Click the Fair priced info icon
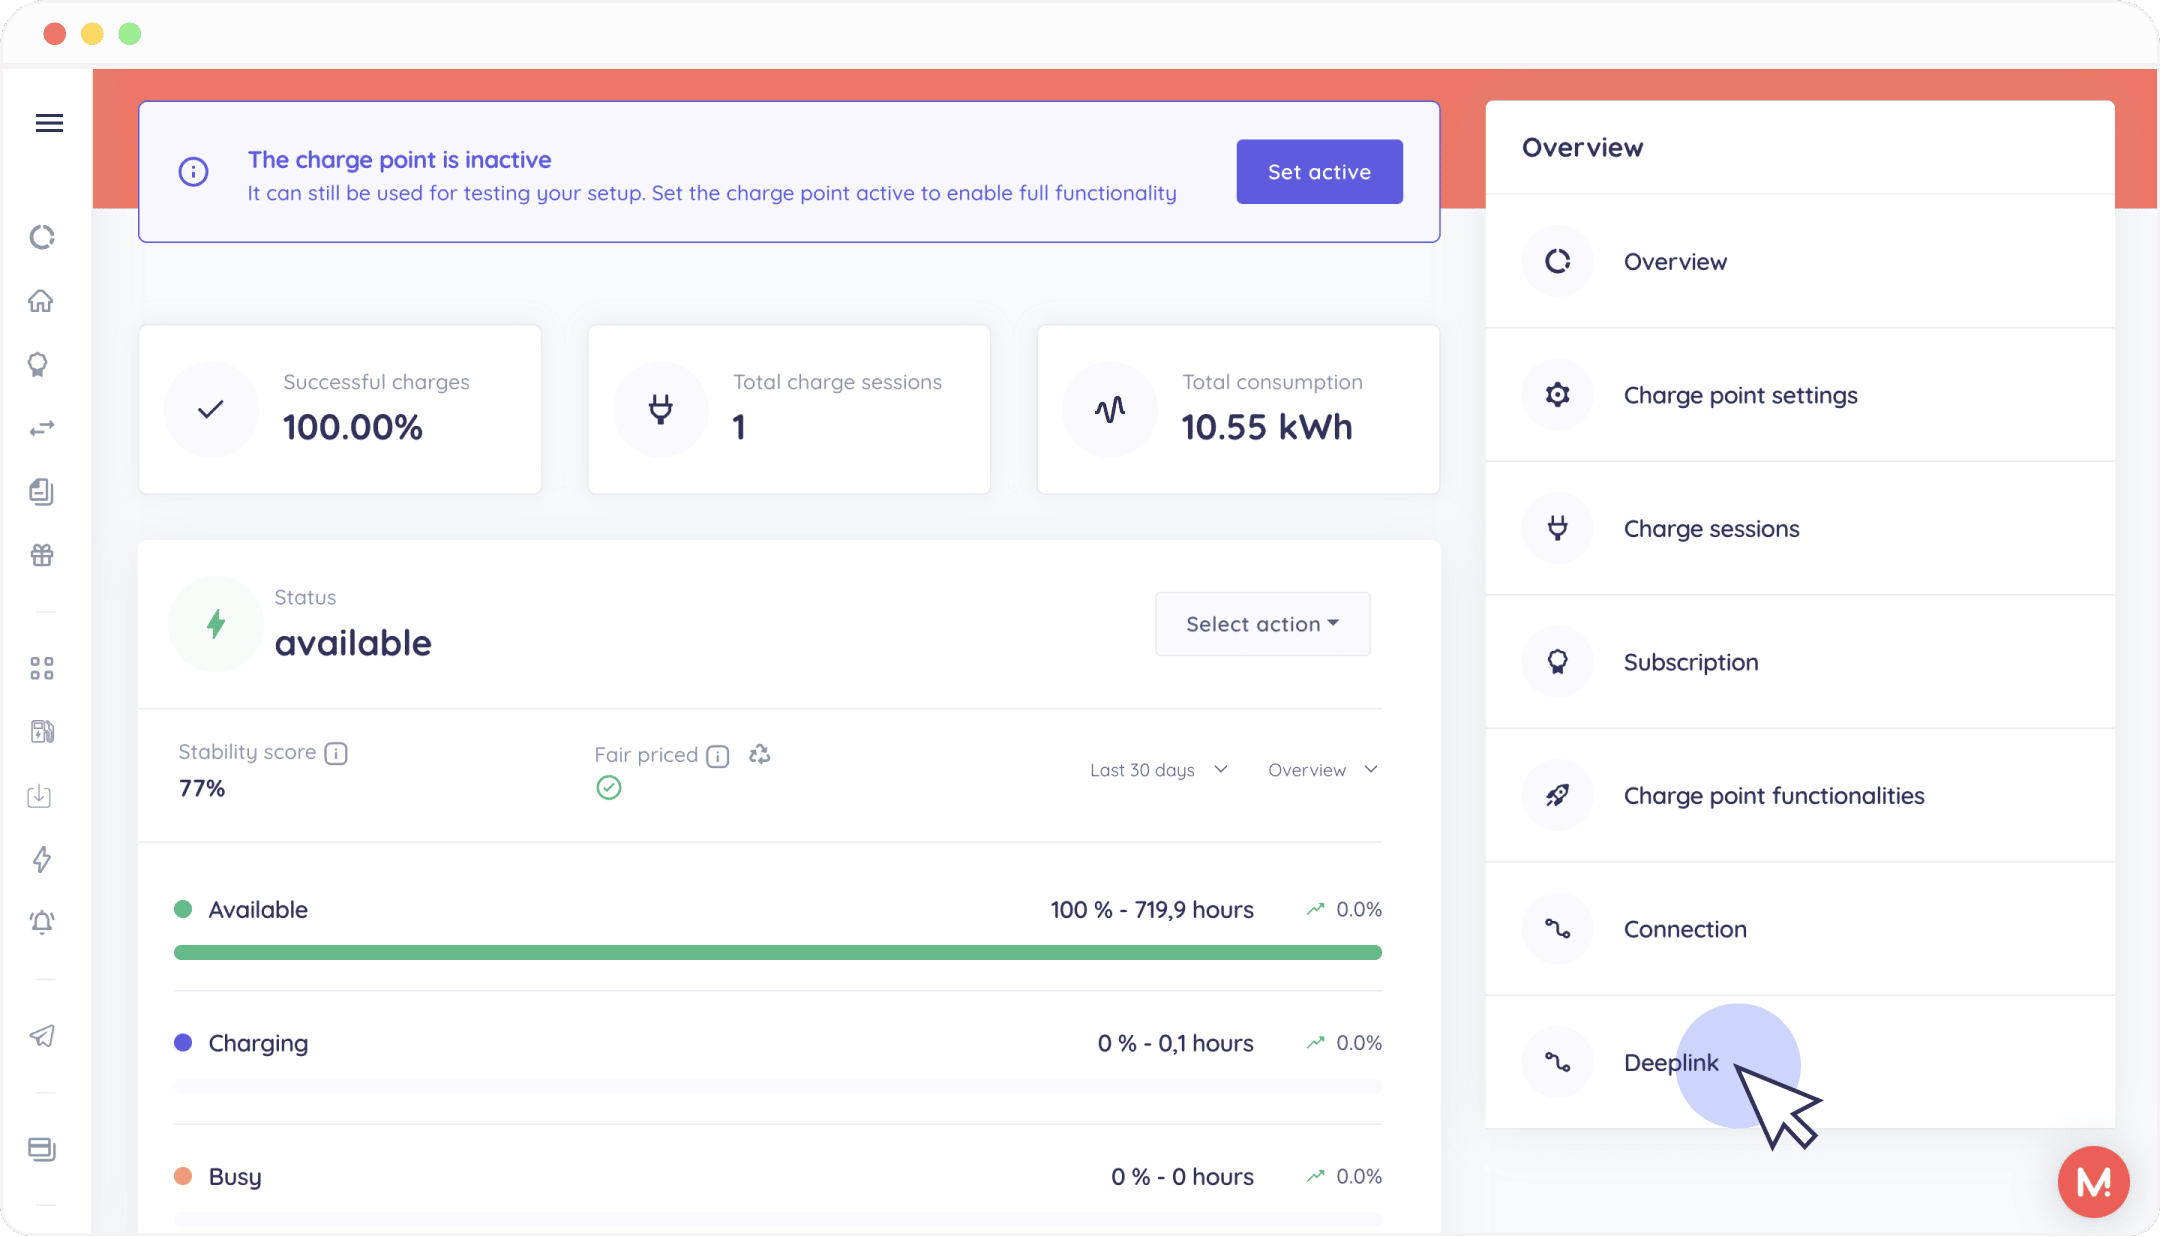 pyautogui.click(x=718, y=756)
